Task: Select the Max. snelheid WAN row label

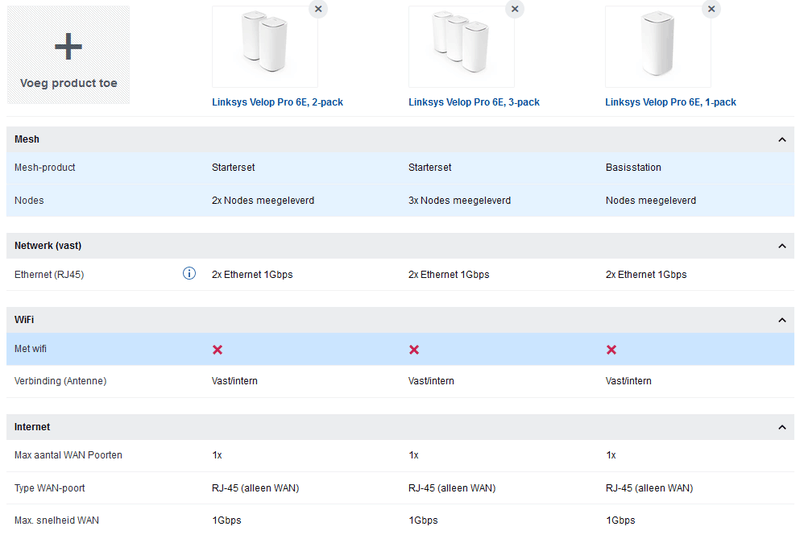Action: point(57,520)
